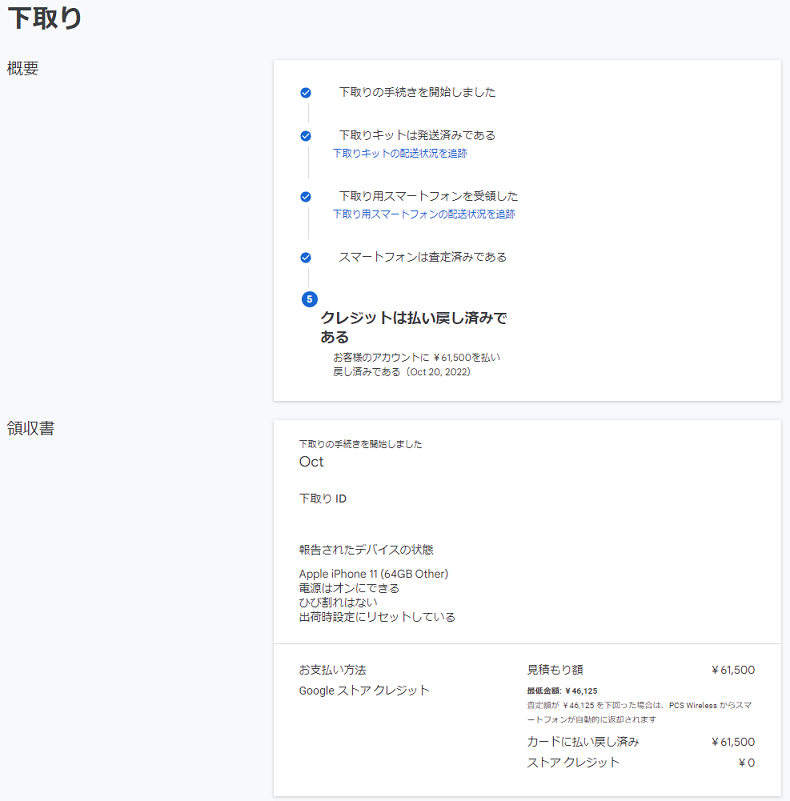Click the ひび割れはない line
790x801 pixels.
pos(338,603)
